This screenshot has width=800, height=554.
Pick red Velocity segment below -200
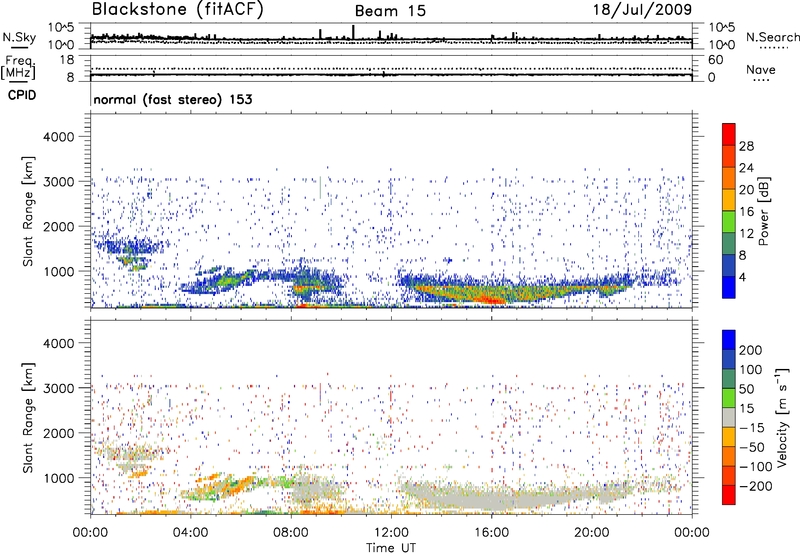click(x=729, y=495)
